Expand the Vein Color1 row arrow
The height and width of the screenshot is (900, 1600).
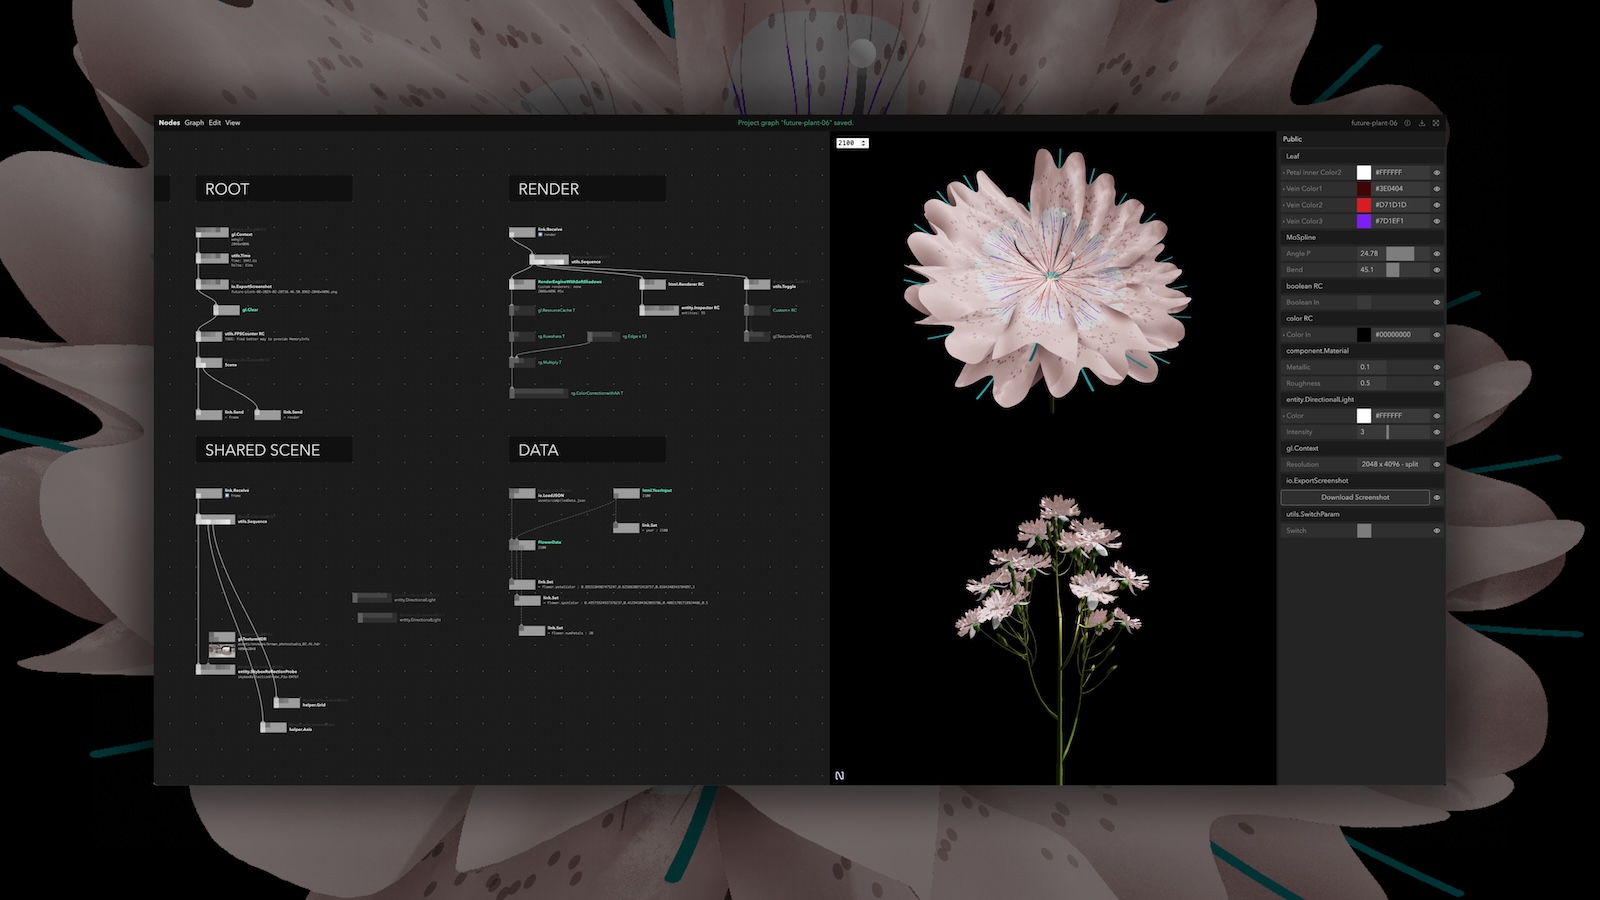pyautogui.click(x=1284, y=188)
